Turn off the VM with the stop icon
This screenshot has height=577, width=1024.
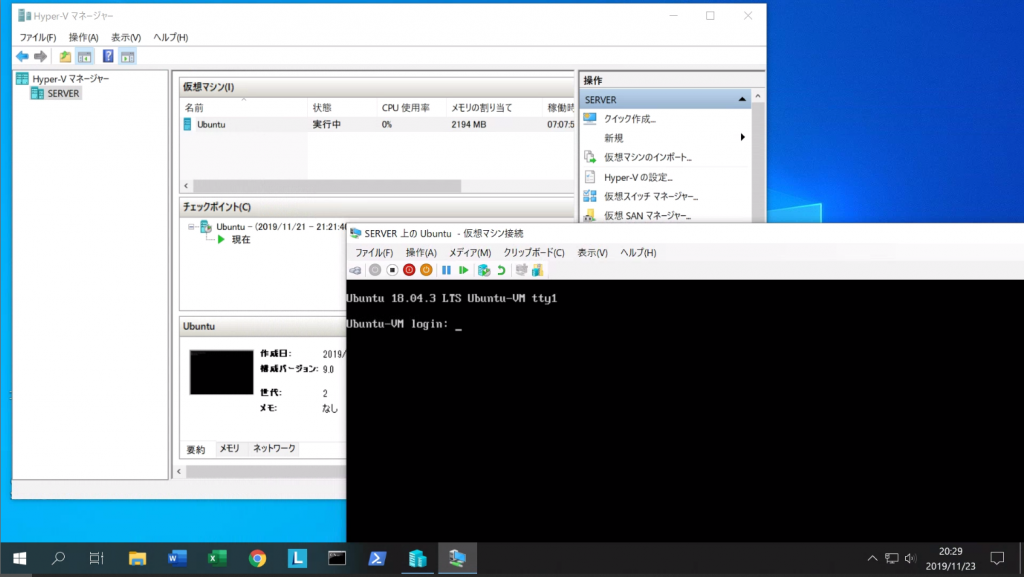click(x=392, y=270)
